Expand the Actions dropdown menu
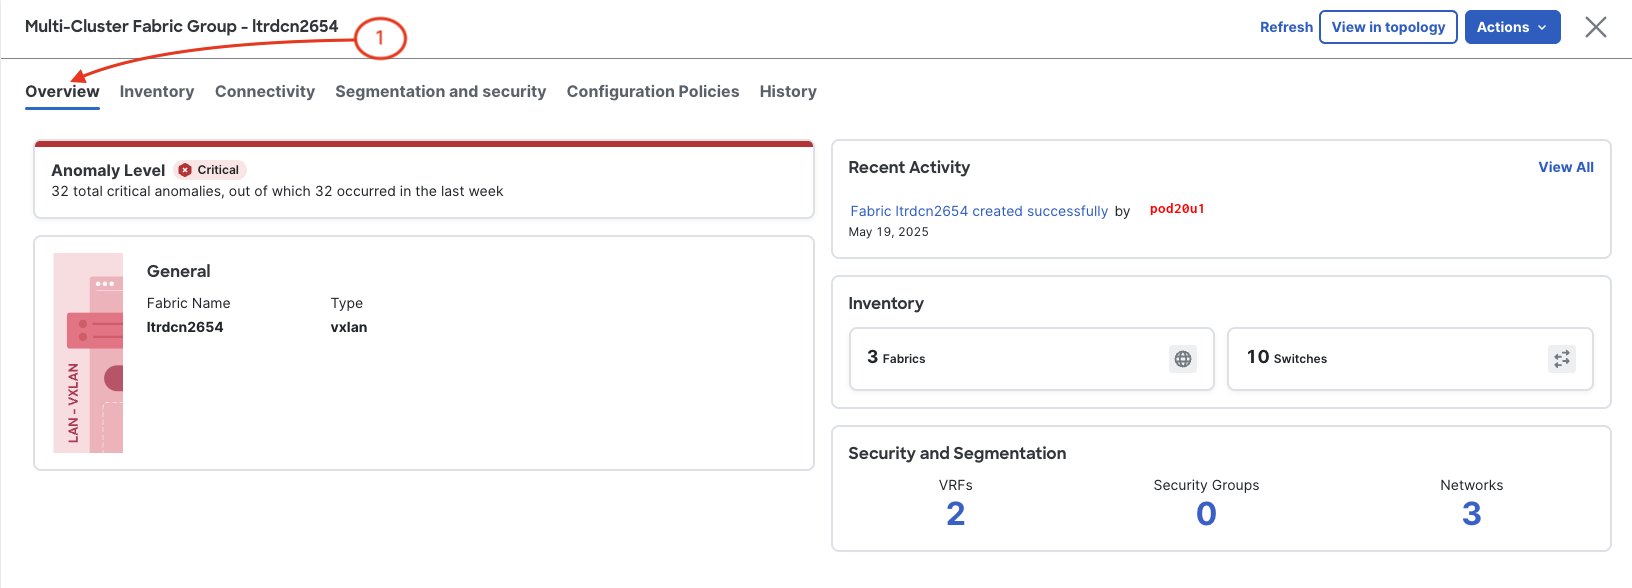This screenshot has width=1632, height=588. point(1512,27)
